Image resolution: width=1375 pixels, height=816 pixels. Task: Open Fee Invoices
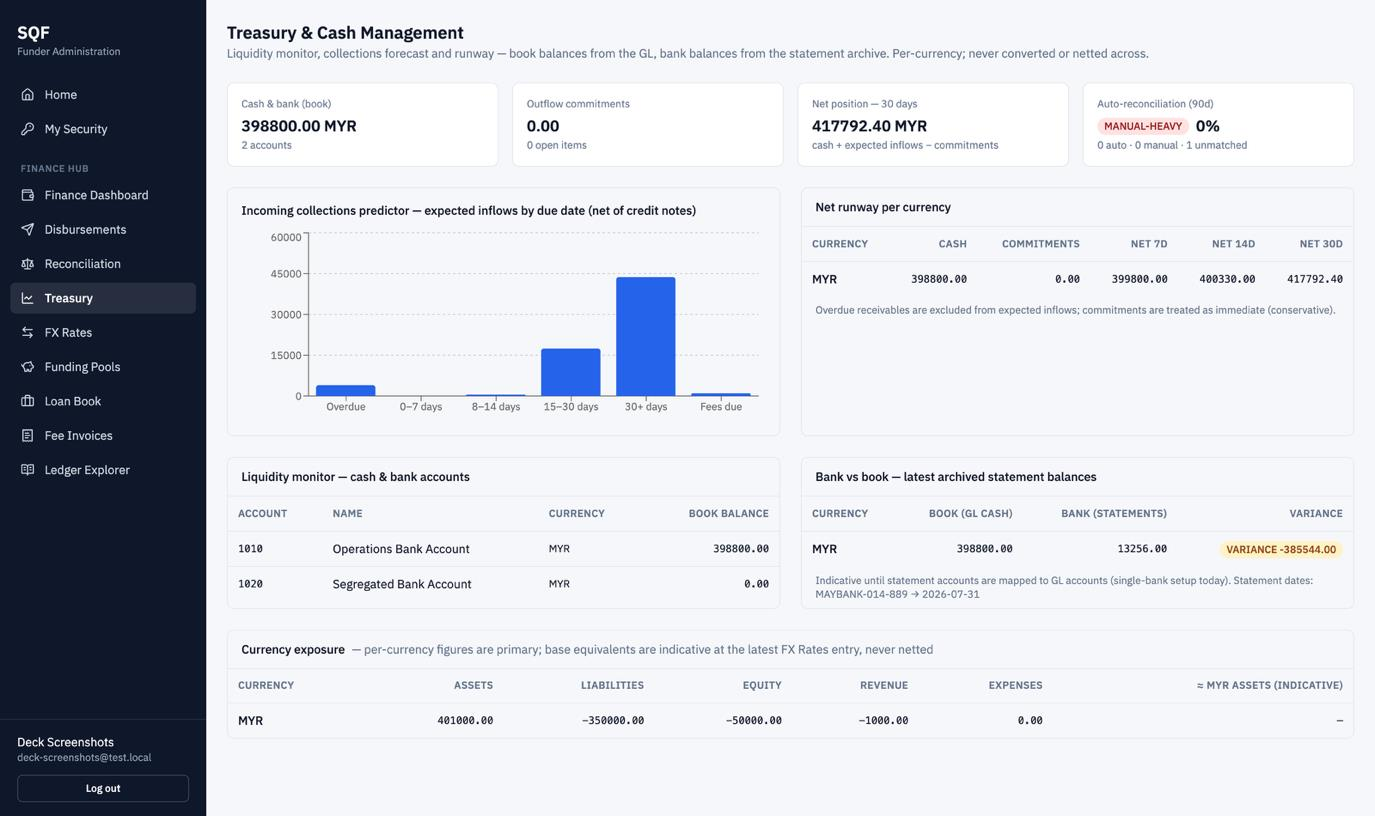coord(103,435)
